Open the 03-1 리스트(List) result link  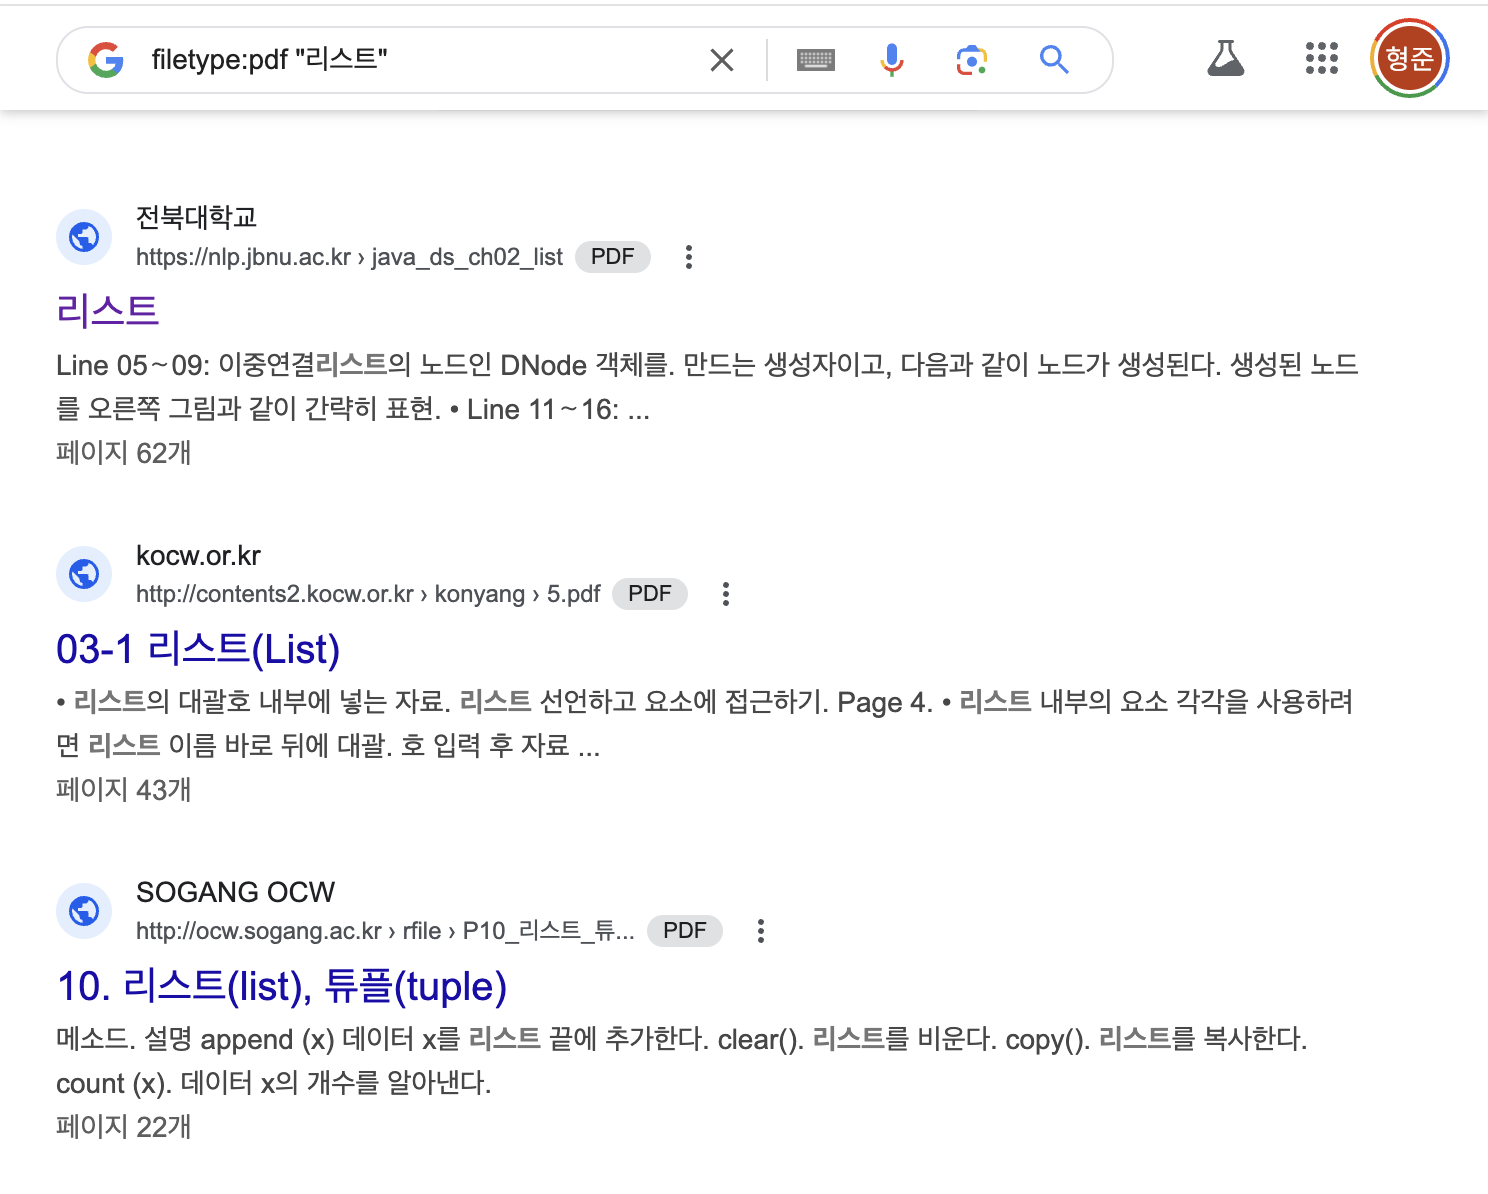point(198,650)
